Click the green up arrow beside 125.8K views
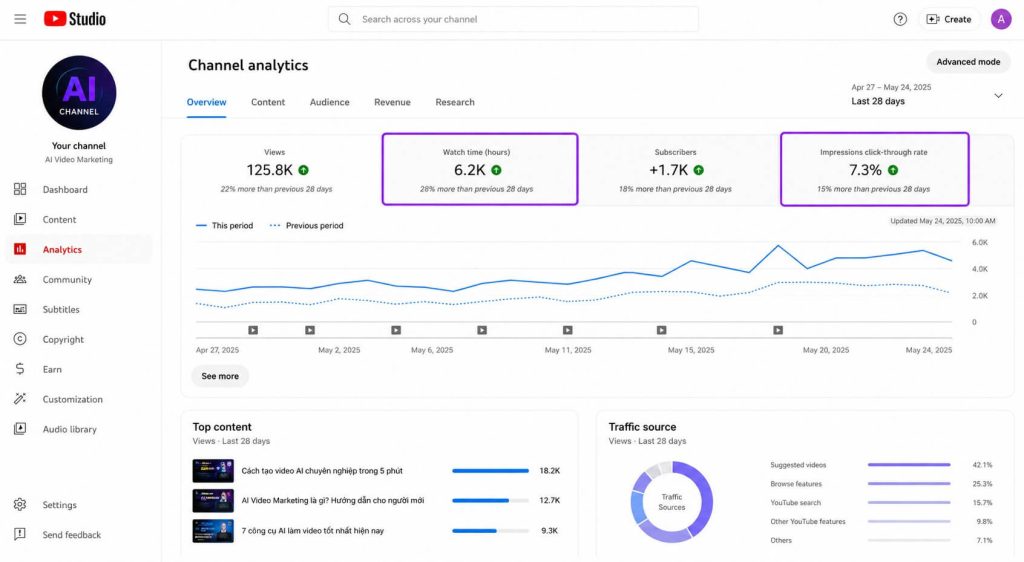 (x=303, y=170)
